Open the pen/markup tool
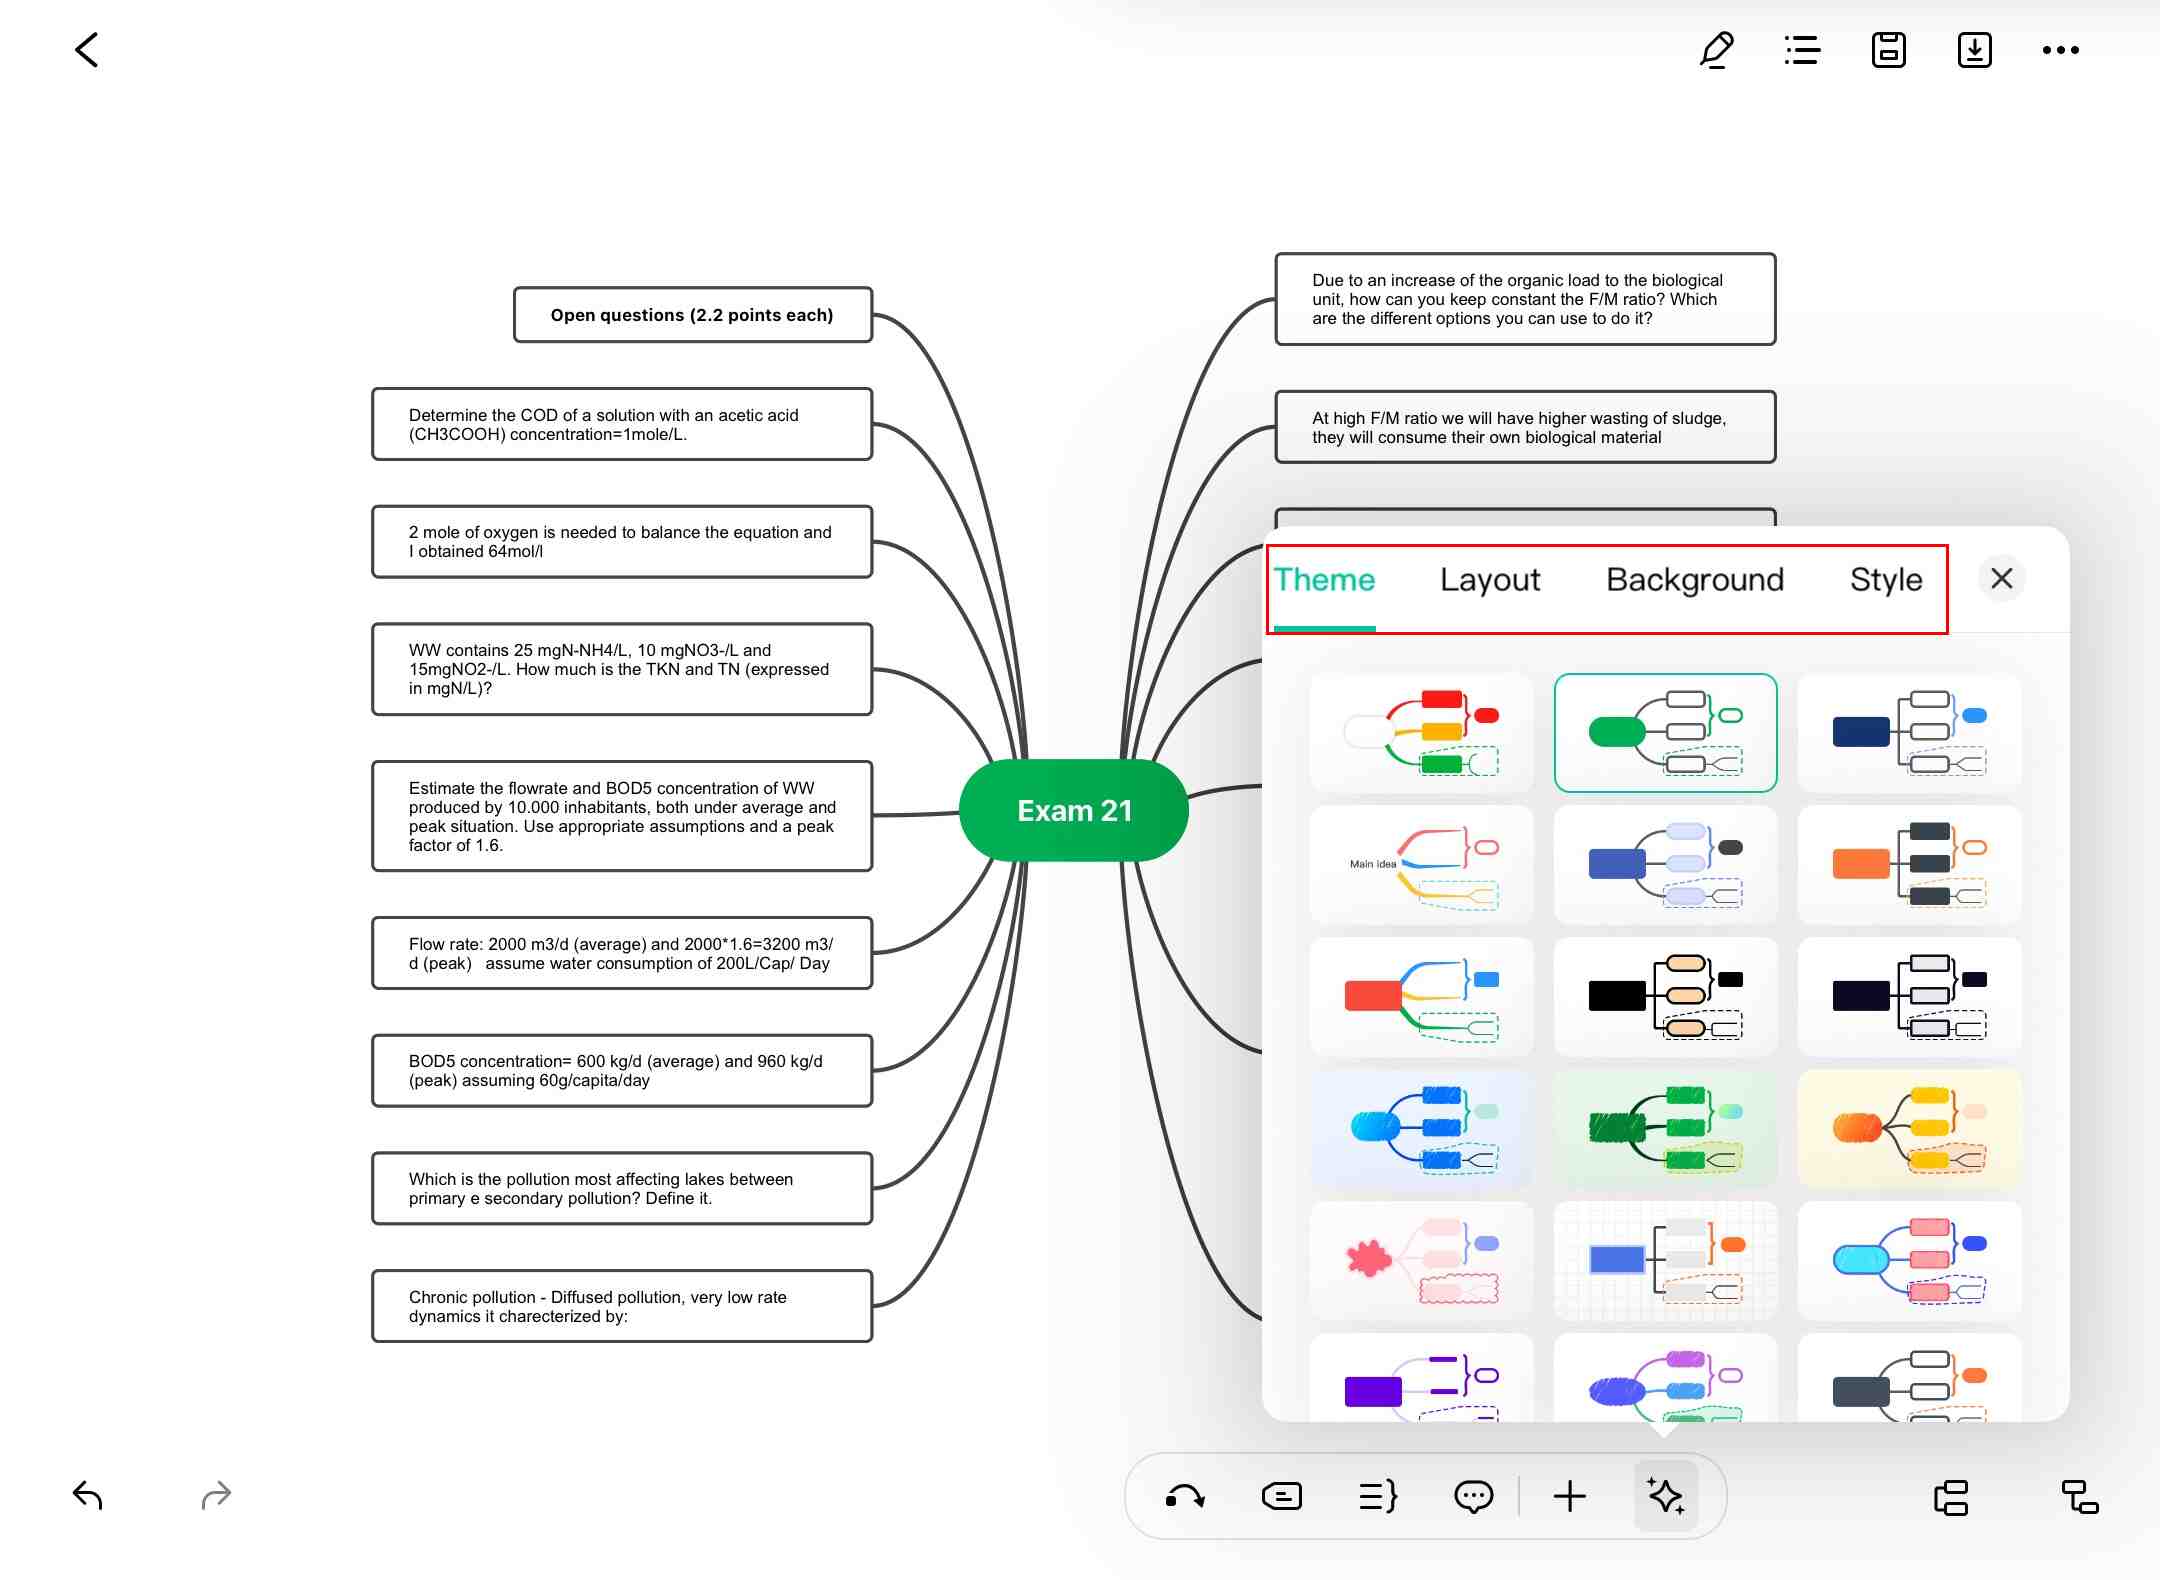Viewport: 2160px width, 1580px height. pyautogui.click(x=1716, y=50)
